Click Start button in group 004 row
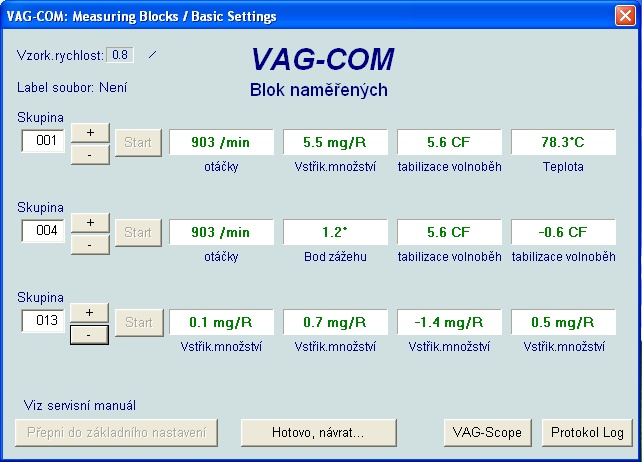 pyautogui.click(x=138, y=233)
